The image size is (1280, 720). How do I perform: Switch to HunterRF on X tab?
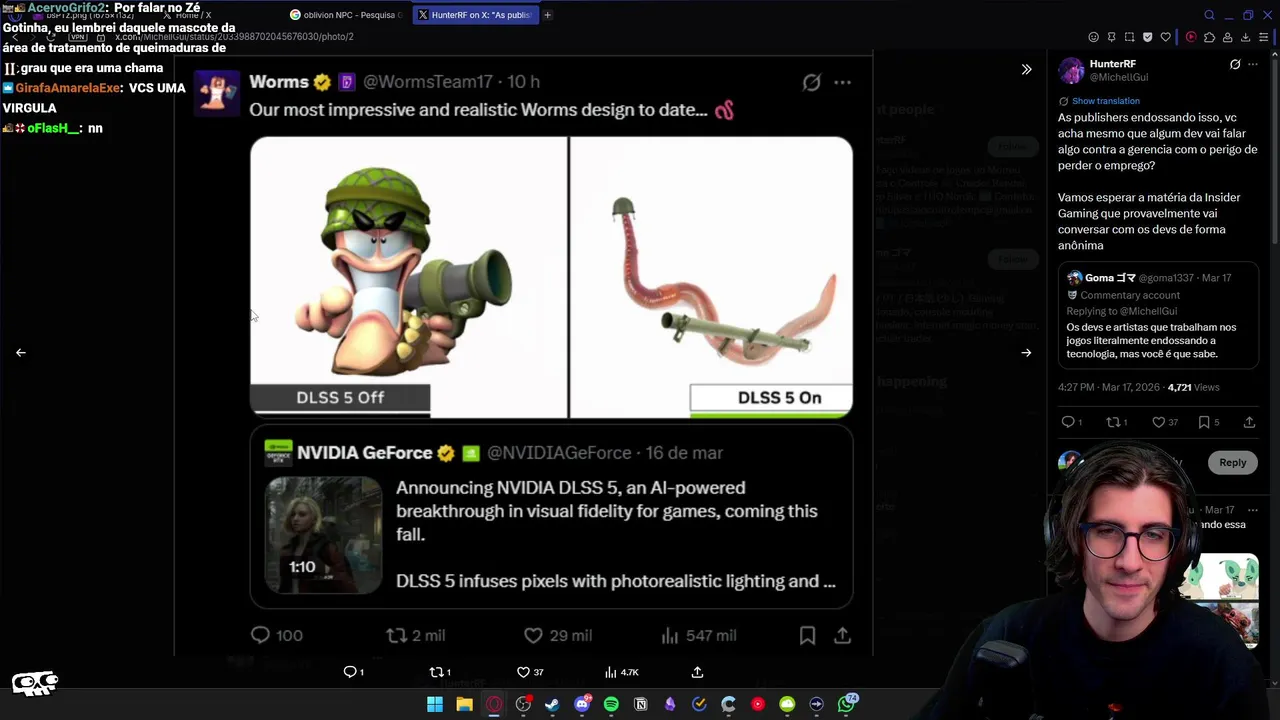475,15
